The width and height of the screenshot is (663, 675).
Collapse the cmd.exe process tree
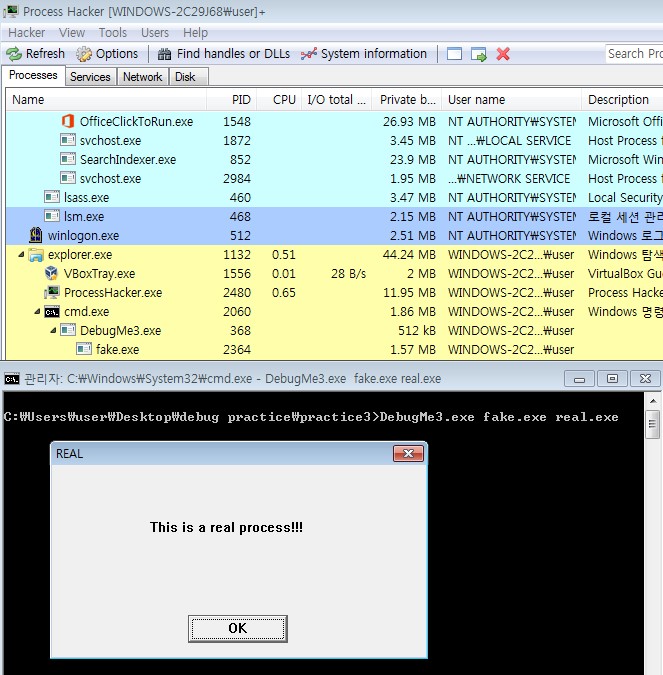point(37,311)
